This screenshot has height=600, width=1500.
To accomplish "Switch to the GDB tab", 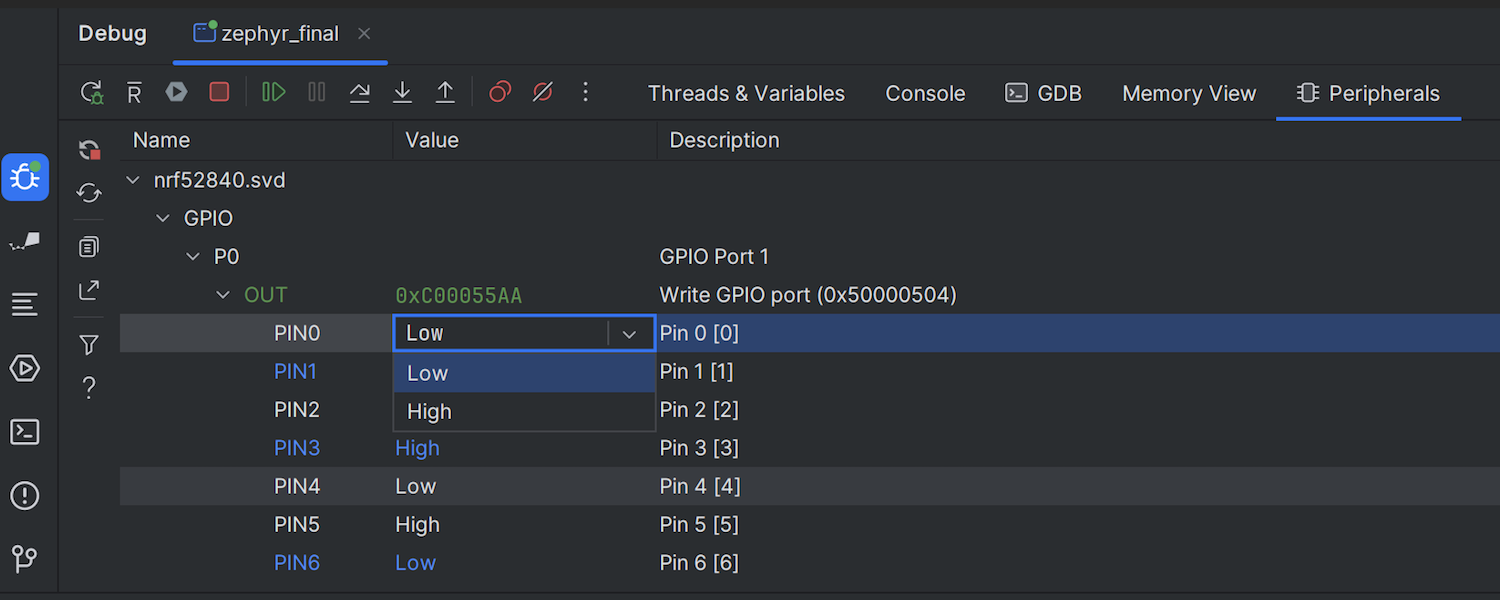I will click(1043, 94).
